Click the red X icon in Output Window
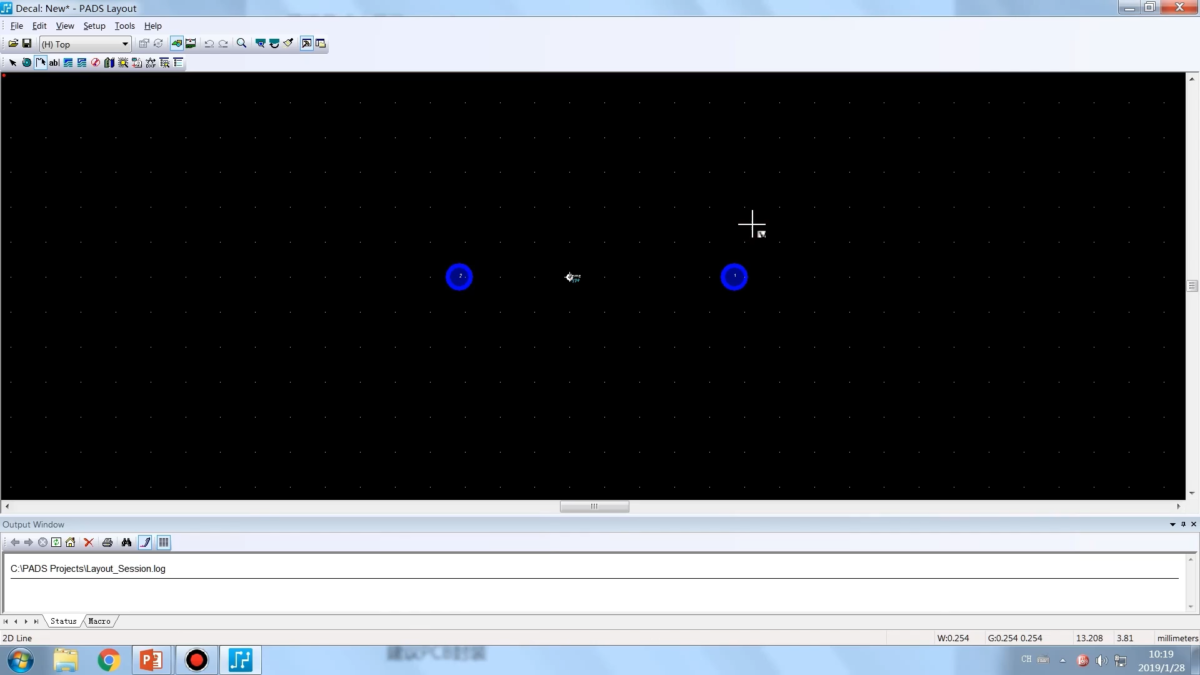 click(88, 542)
